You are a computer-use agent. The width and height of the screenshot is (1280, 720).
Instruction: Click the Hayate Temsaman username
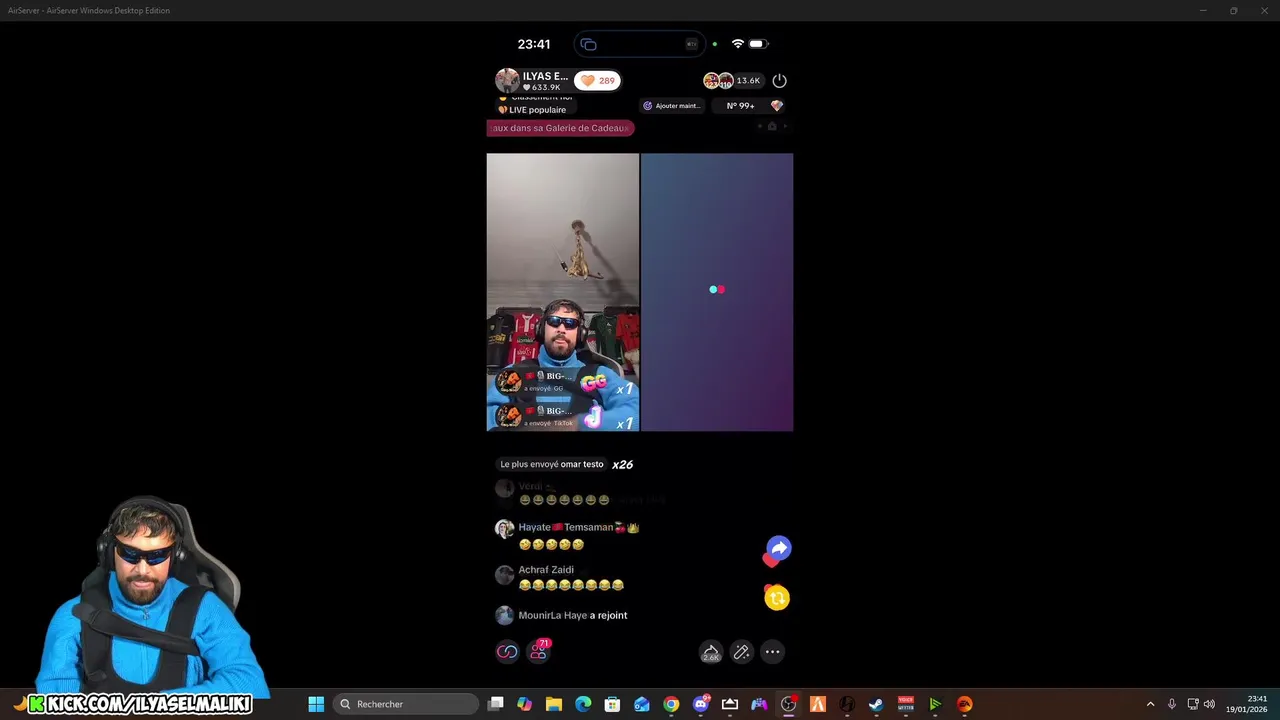click(x=578, y=527)
